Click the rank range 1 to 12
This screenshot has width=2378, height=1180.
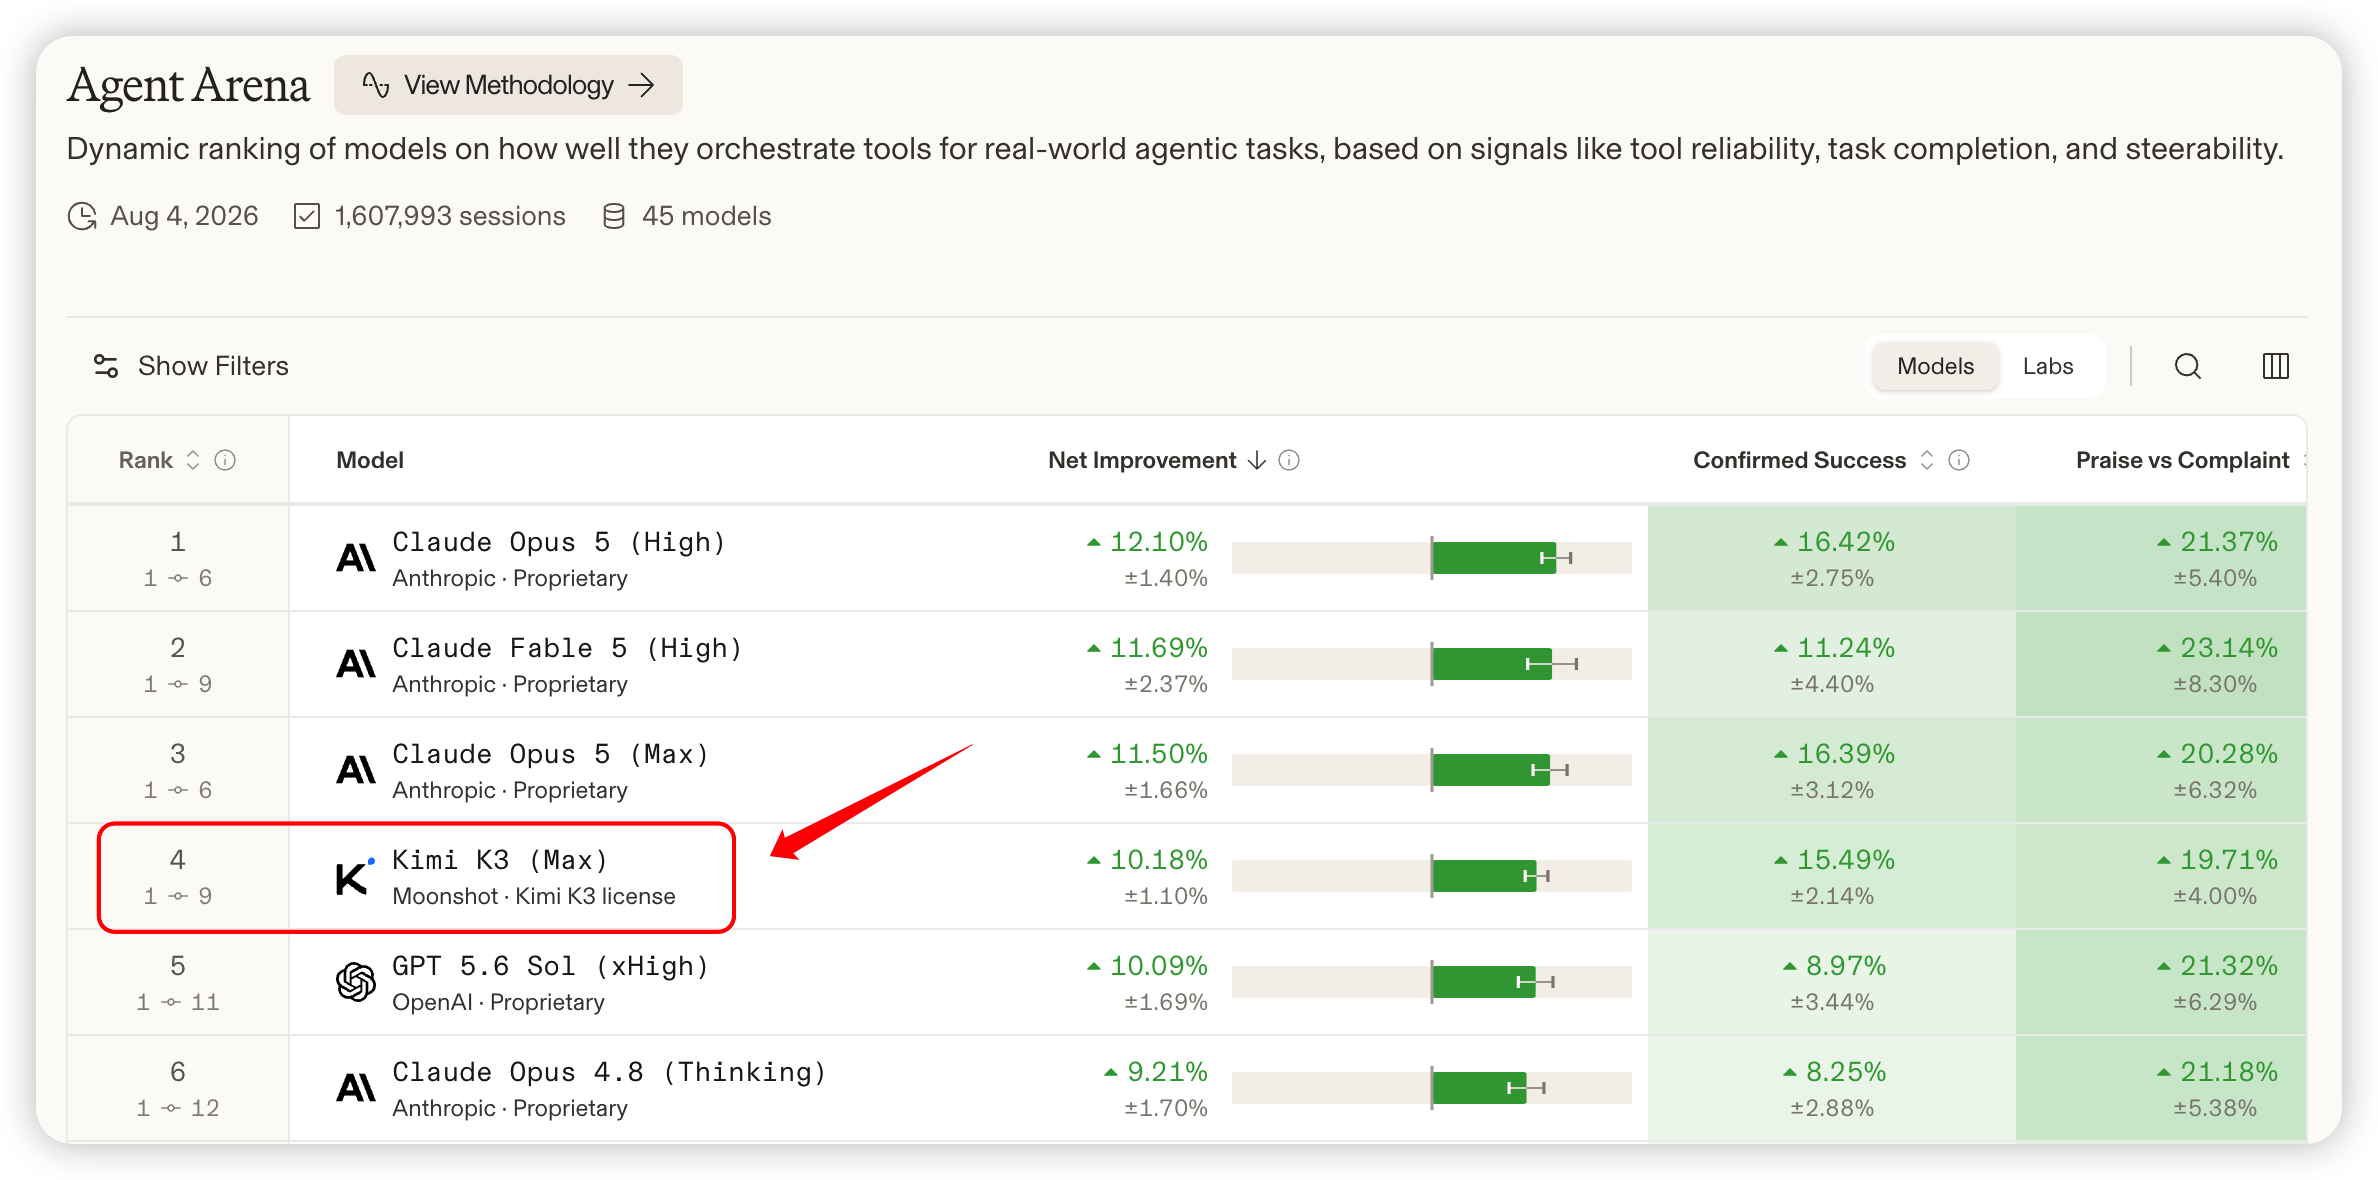tap(178, 1108)
